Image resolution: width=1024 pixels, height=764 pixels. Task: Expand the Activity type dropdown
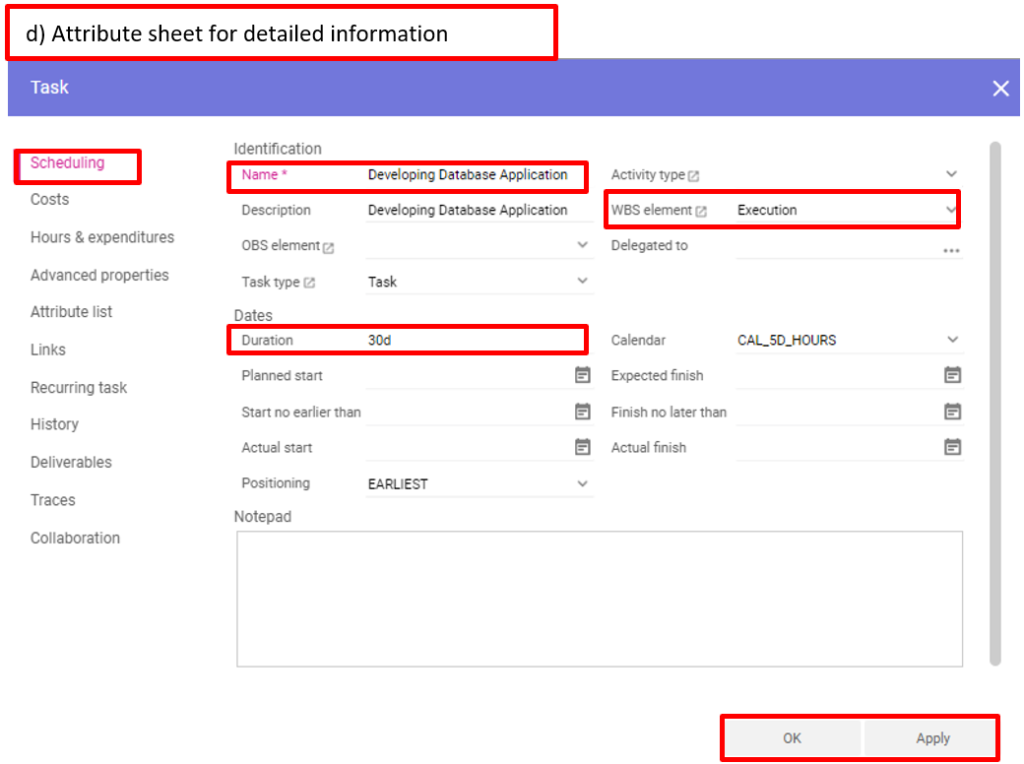click(x=951, y=174)
